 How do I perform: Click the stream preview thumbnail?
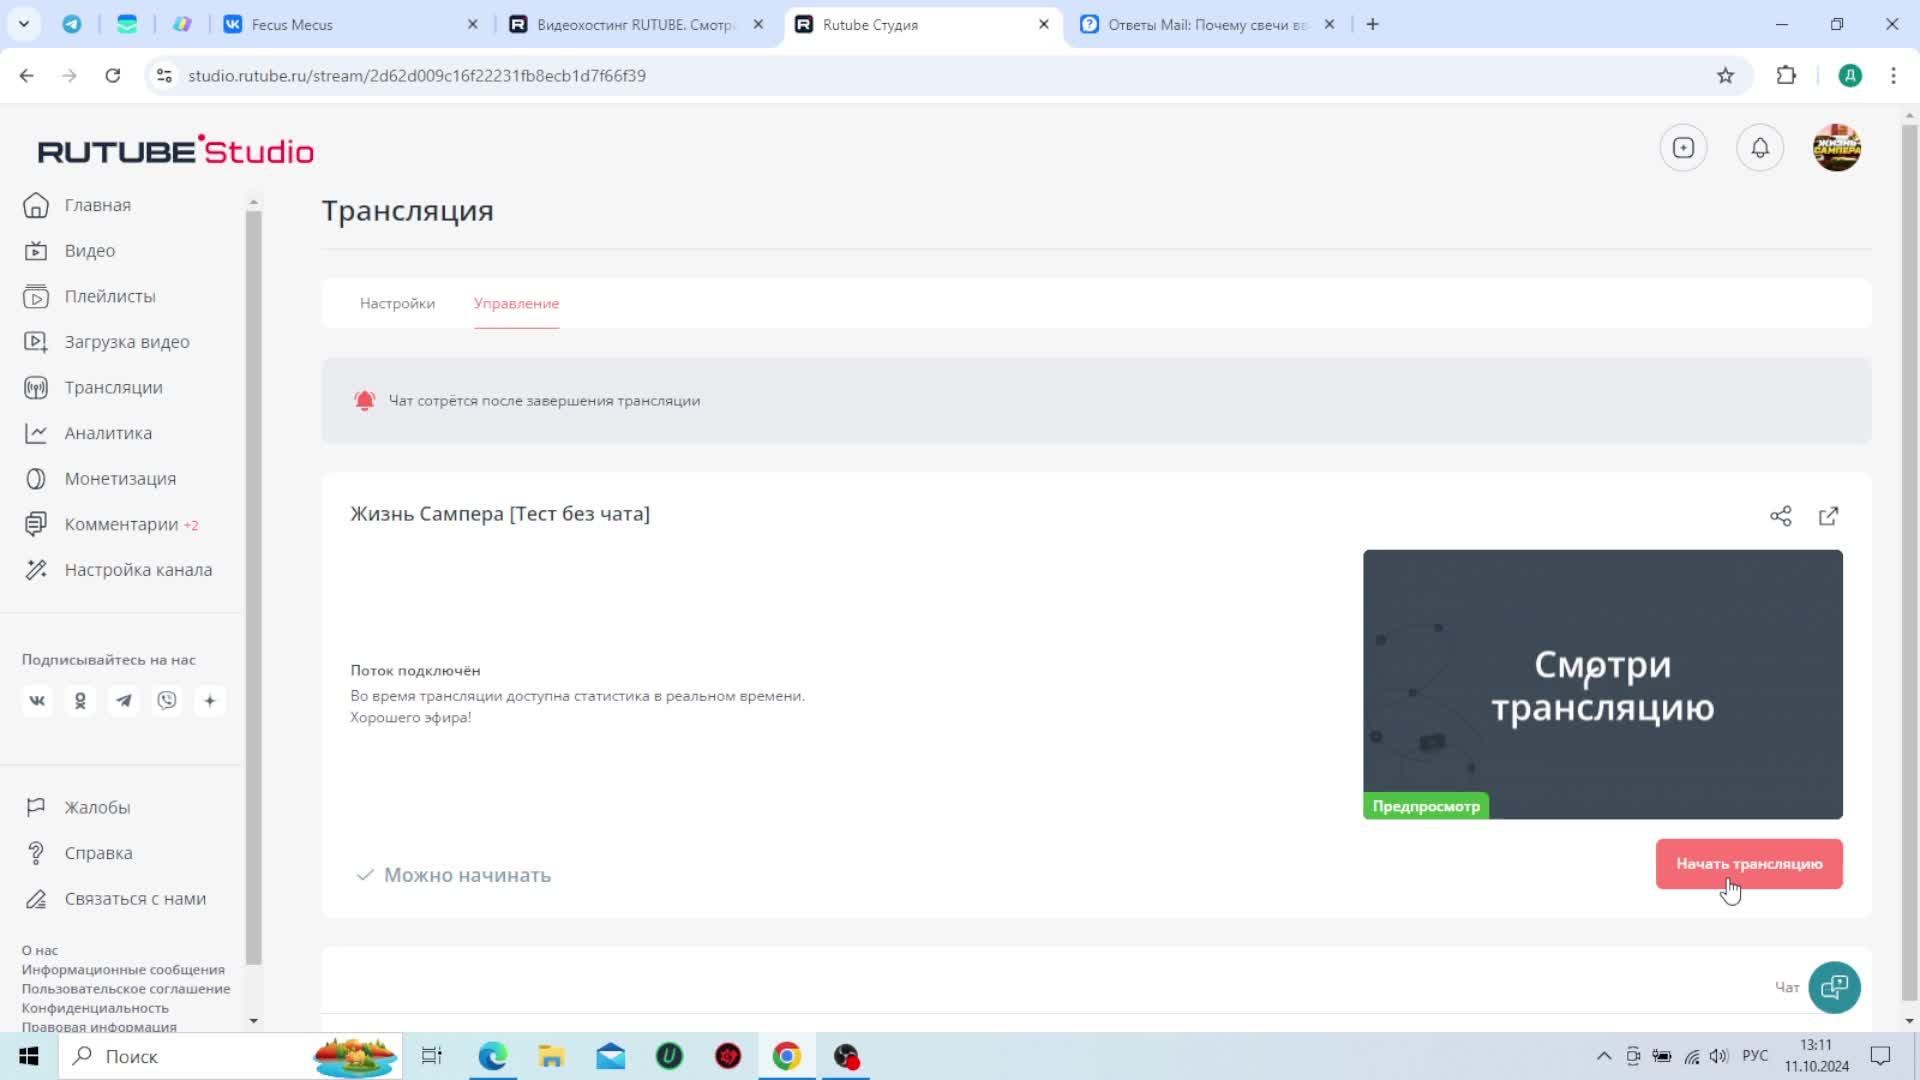[1602, 684]
